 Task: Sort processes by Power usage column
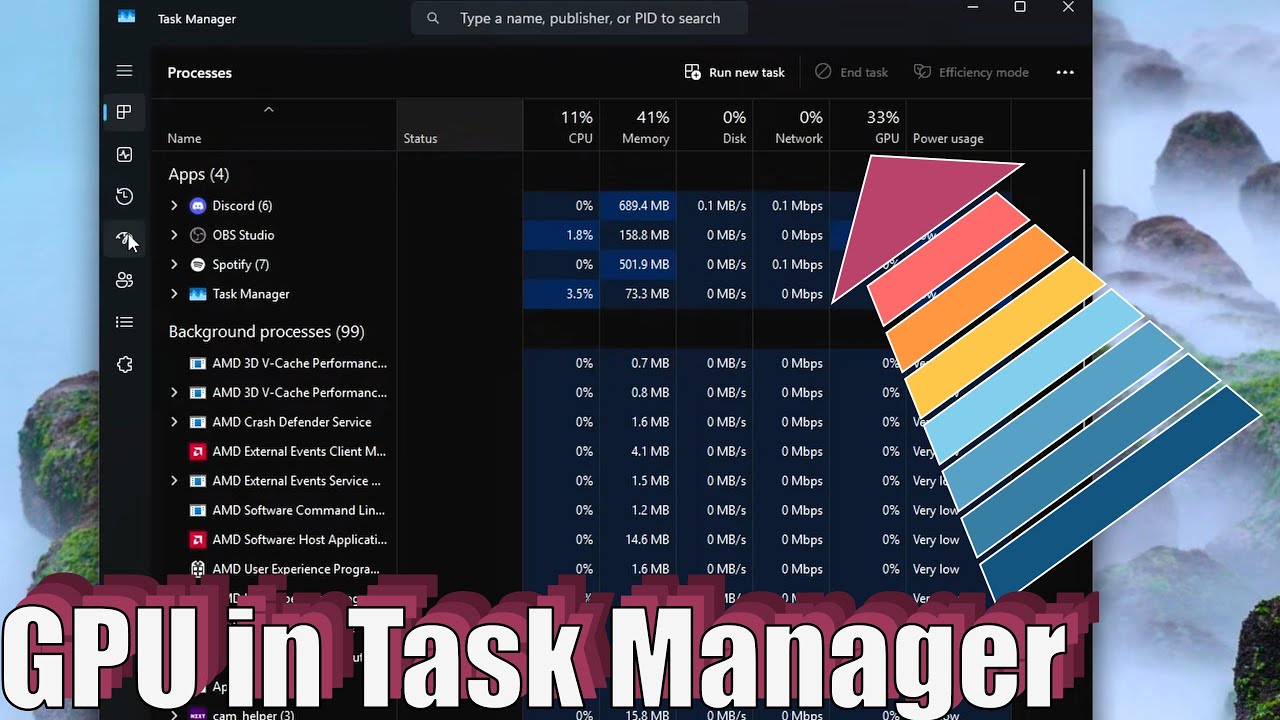(x=959, y=126)
